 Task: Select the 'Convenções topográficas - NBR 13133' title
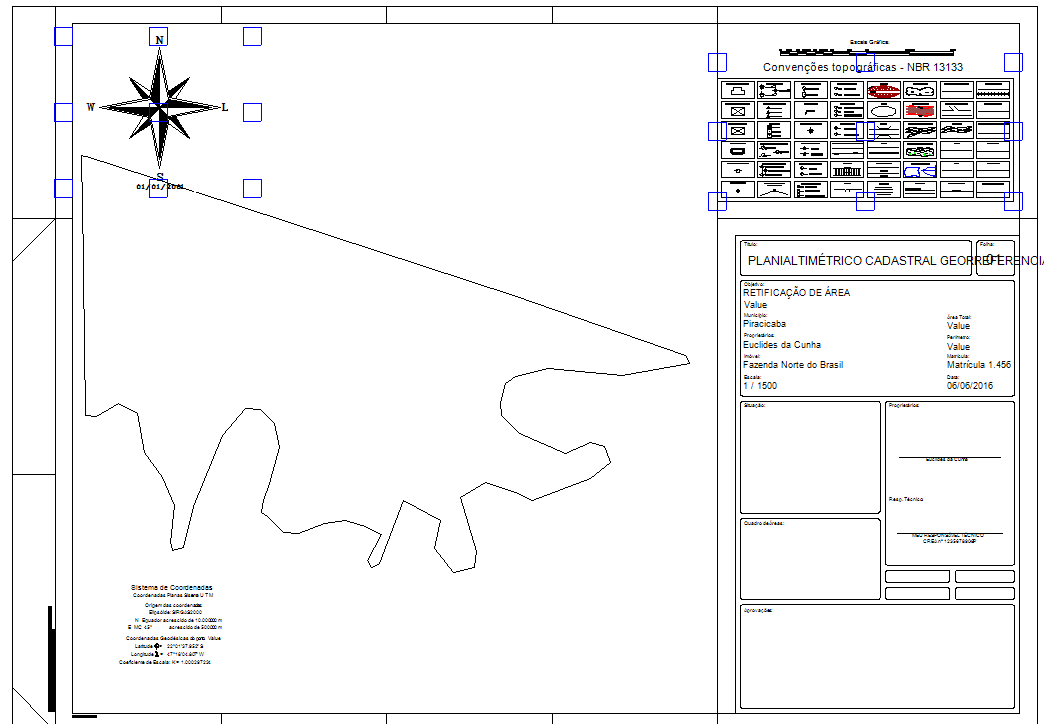point(862,67)
